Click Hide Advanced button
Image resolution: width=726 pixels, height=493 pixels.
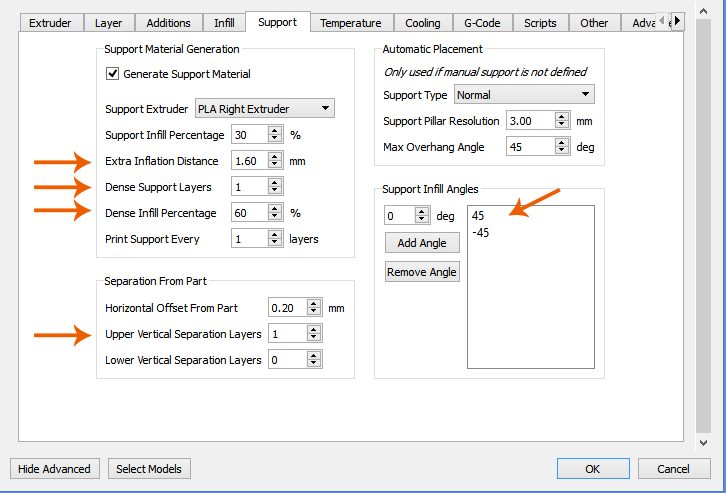pyautogui.click(x=55, y=469)
